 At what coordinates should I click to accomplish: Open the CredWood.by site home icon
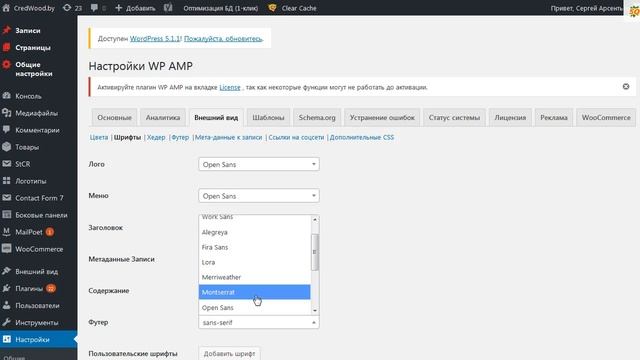pos(6,8)
